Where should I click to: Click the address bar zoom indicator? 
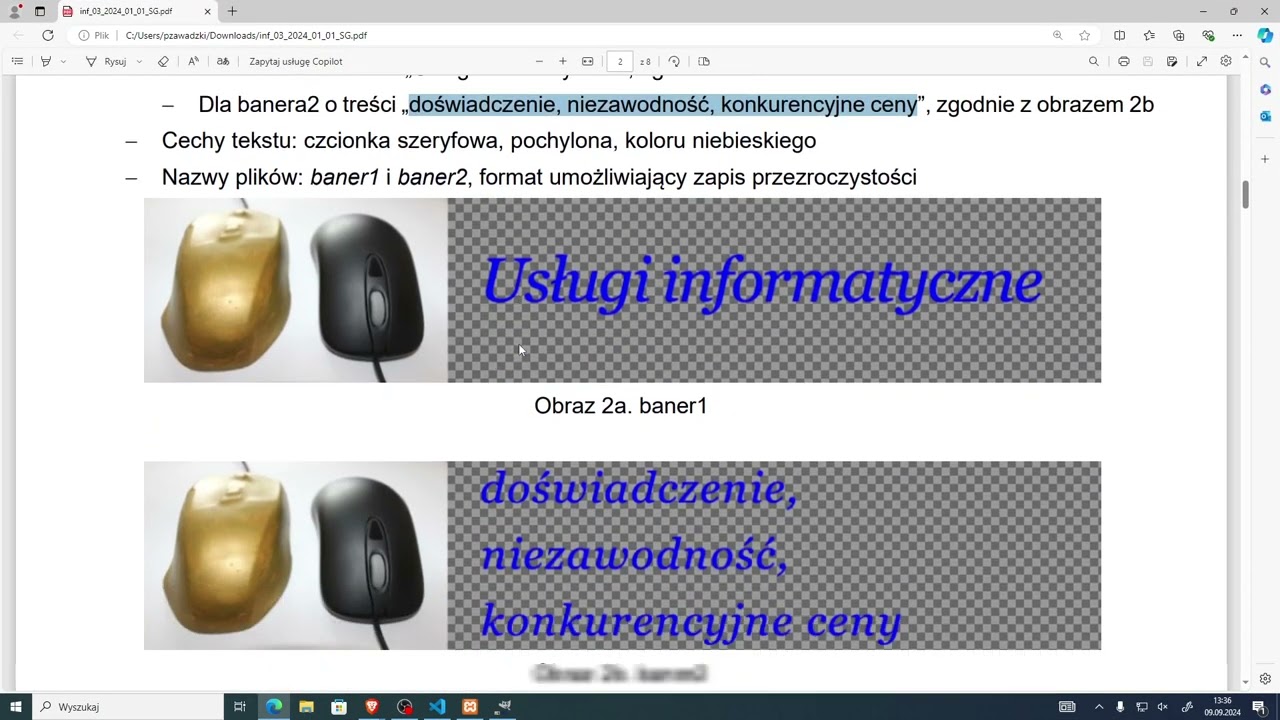tap(1057, 35)
